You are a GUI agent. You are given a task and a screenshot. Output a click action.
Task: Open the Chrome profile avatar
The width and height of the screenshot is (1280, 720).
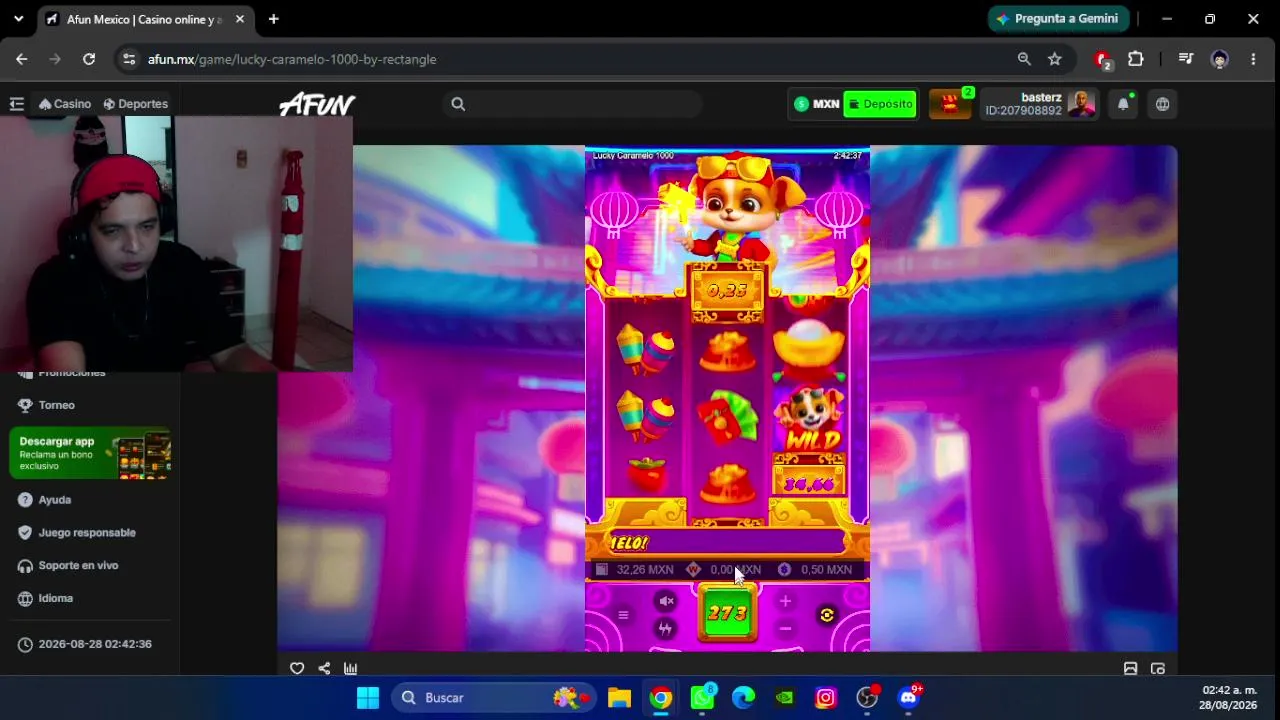pyautogui.click(x=1220, y=59)
